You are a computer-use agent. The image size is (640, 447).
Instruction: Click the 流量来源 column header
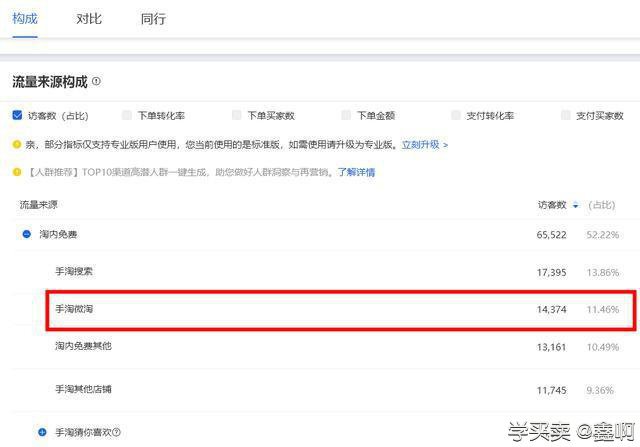point(39,205)
